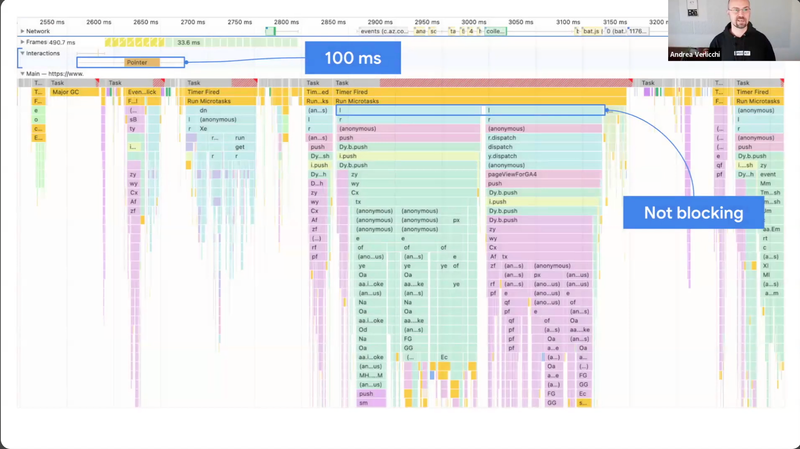Select the y.dispatch function entry

coord(544,156)
